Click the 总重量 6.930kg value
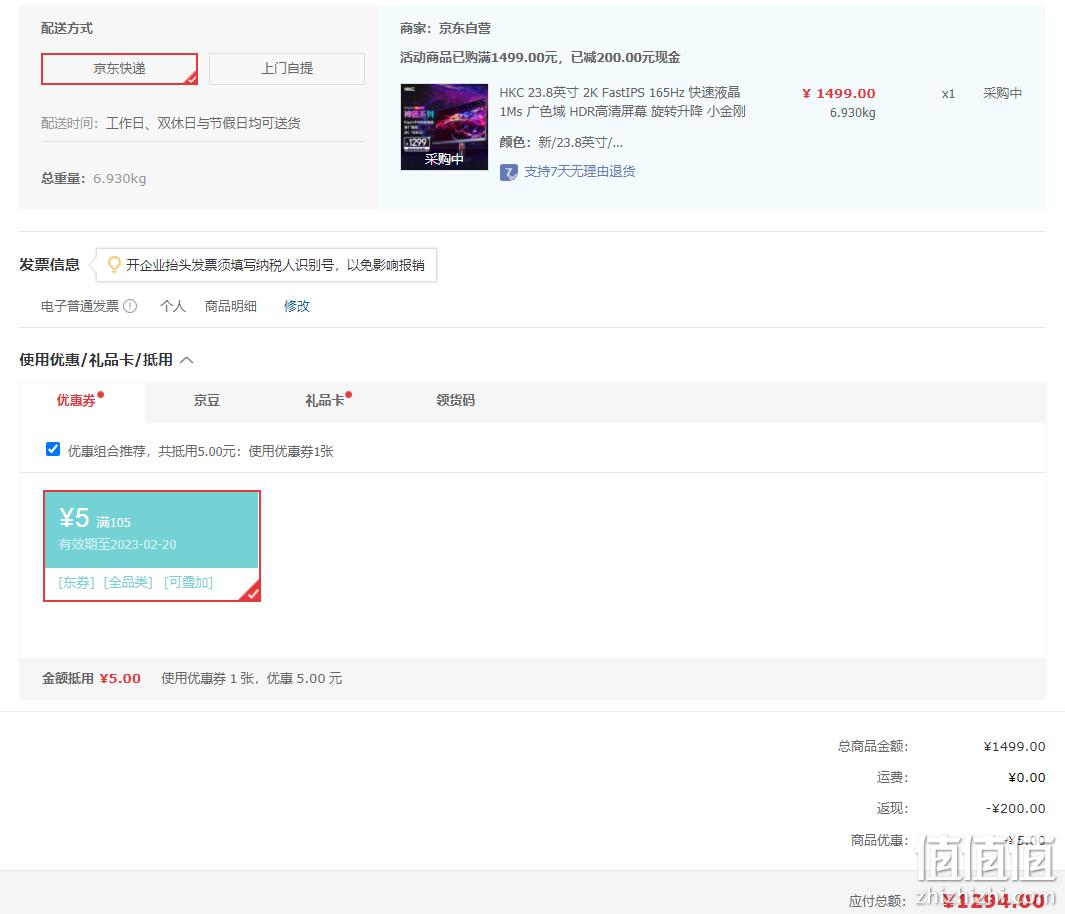This screenshot has height=914, width=1065. pyautogui.click(x=120, y=179)
